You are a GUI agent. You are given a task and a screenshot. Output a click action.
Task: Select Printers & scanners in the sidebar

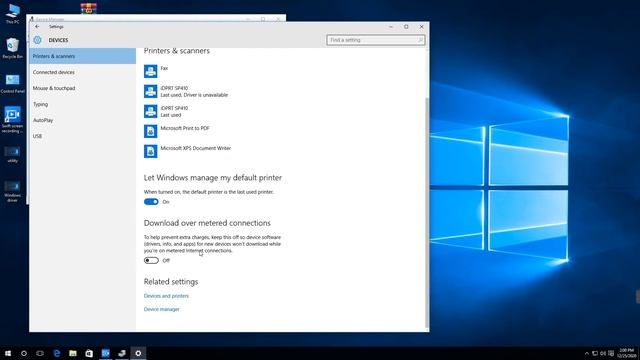[x=82, y=56]
